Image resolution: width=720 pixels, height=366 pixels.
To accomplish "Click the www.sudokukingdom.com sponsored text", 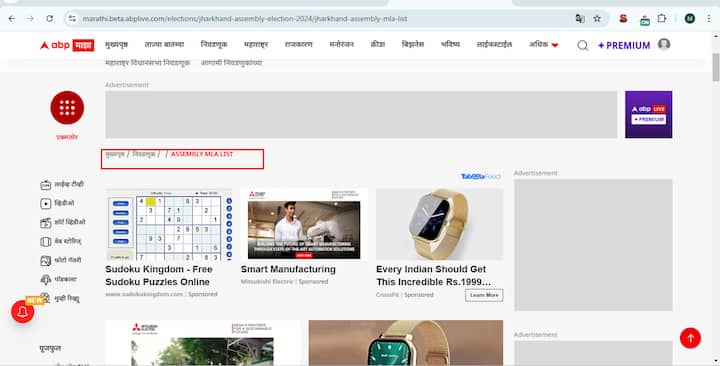I will tap(161, 294).
